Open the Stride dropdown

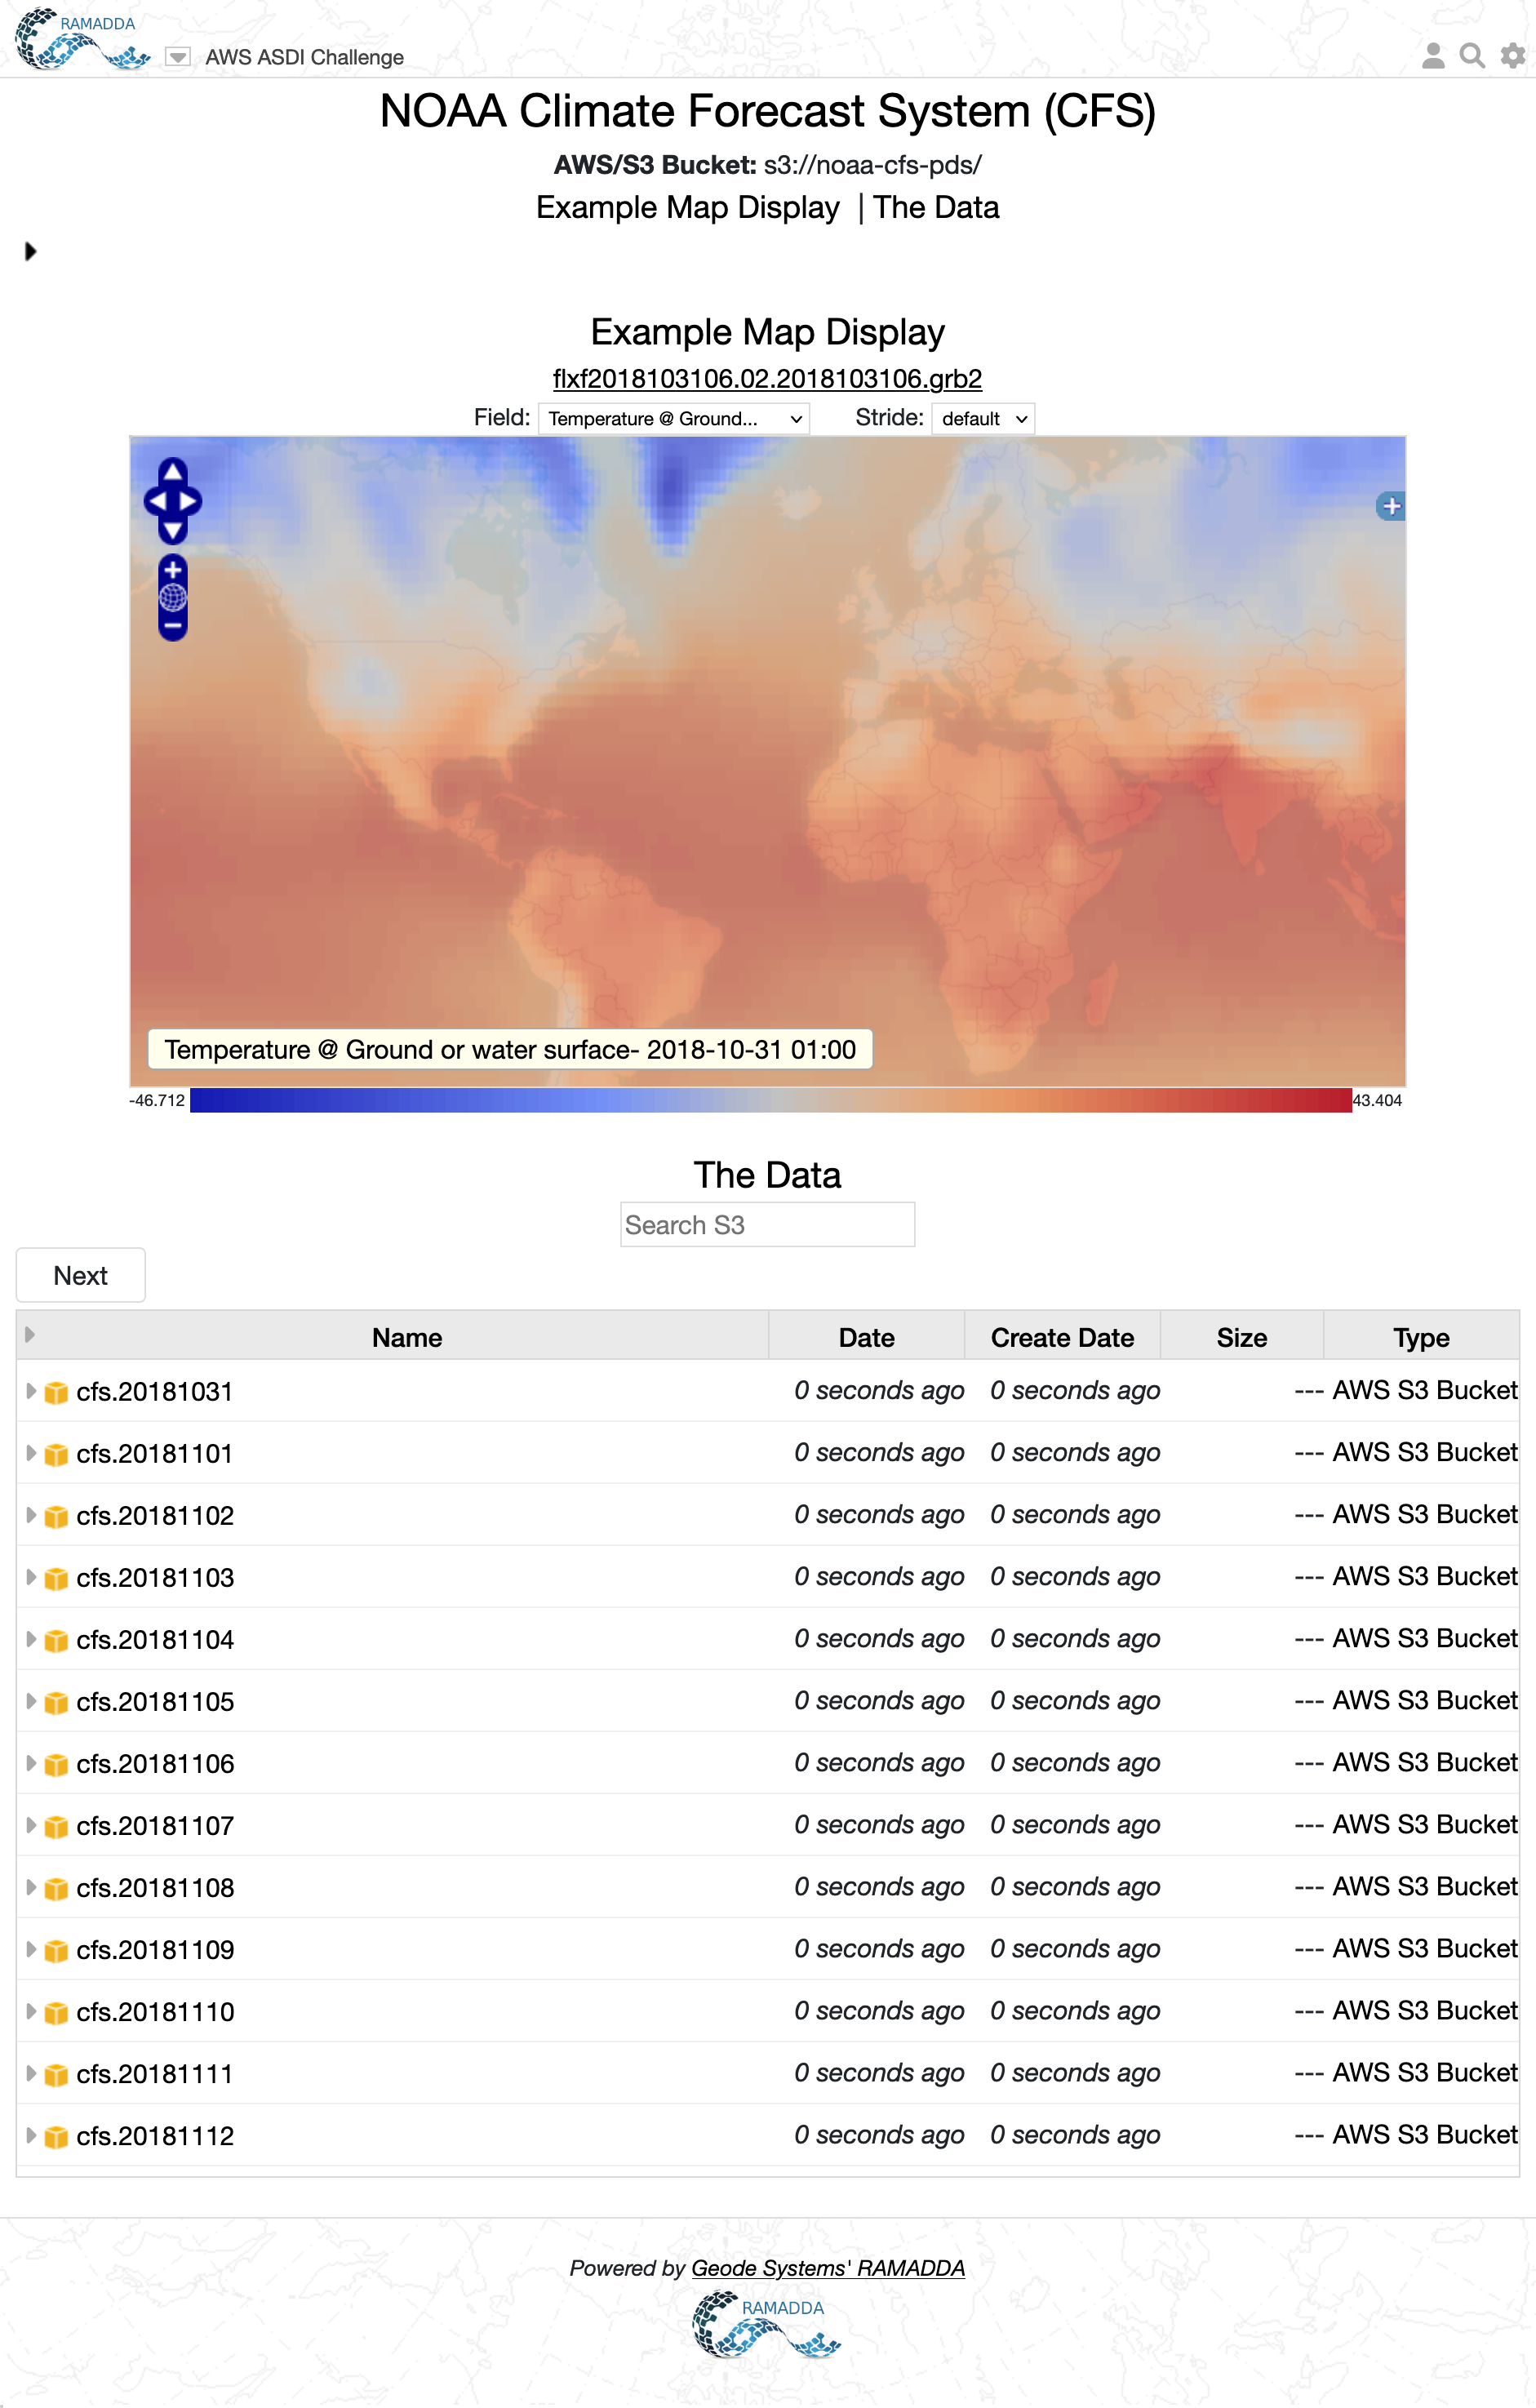pos(983,419)
